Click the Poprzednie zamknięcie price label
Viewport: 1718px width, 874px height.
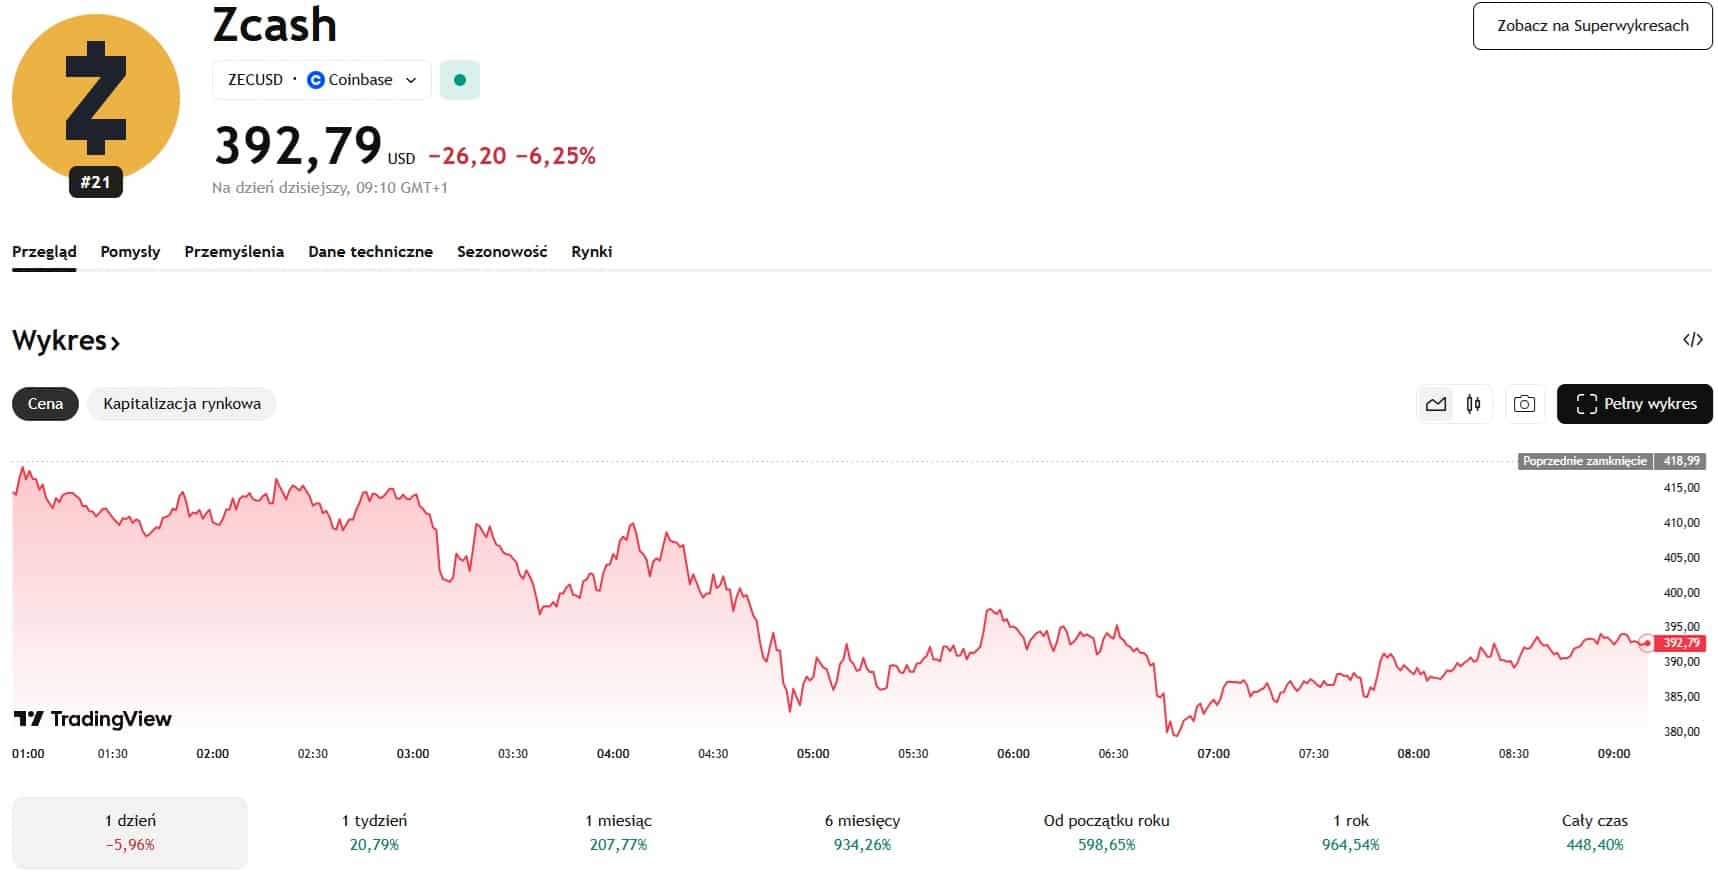tap(1584, 461)
